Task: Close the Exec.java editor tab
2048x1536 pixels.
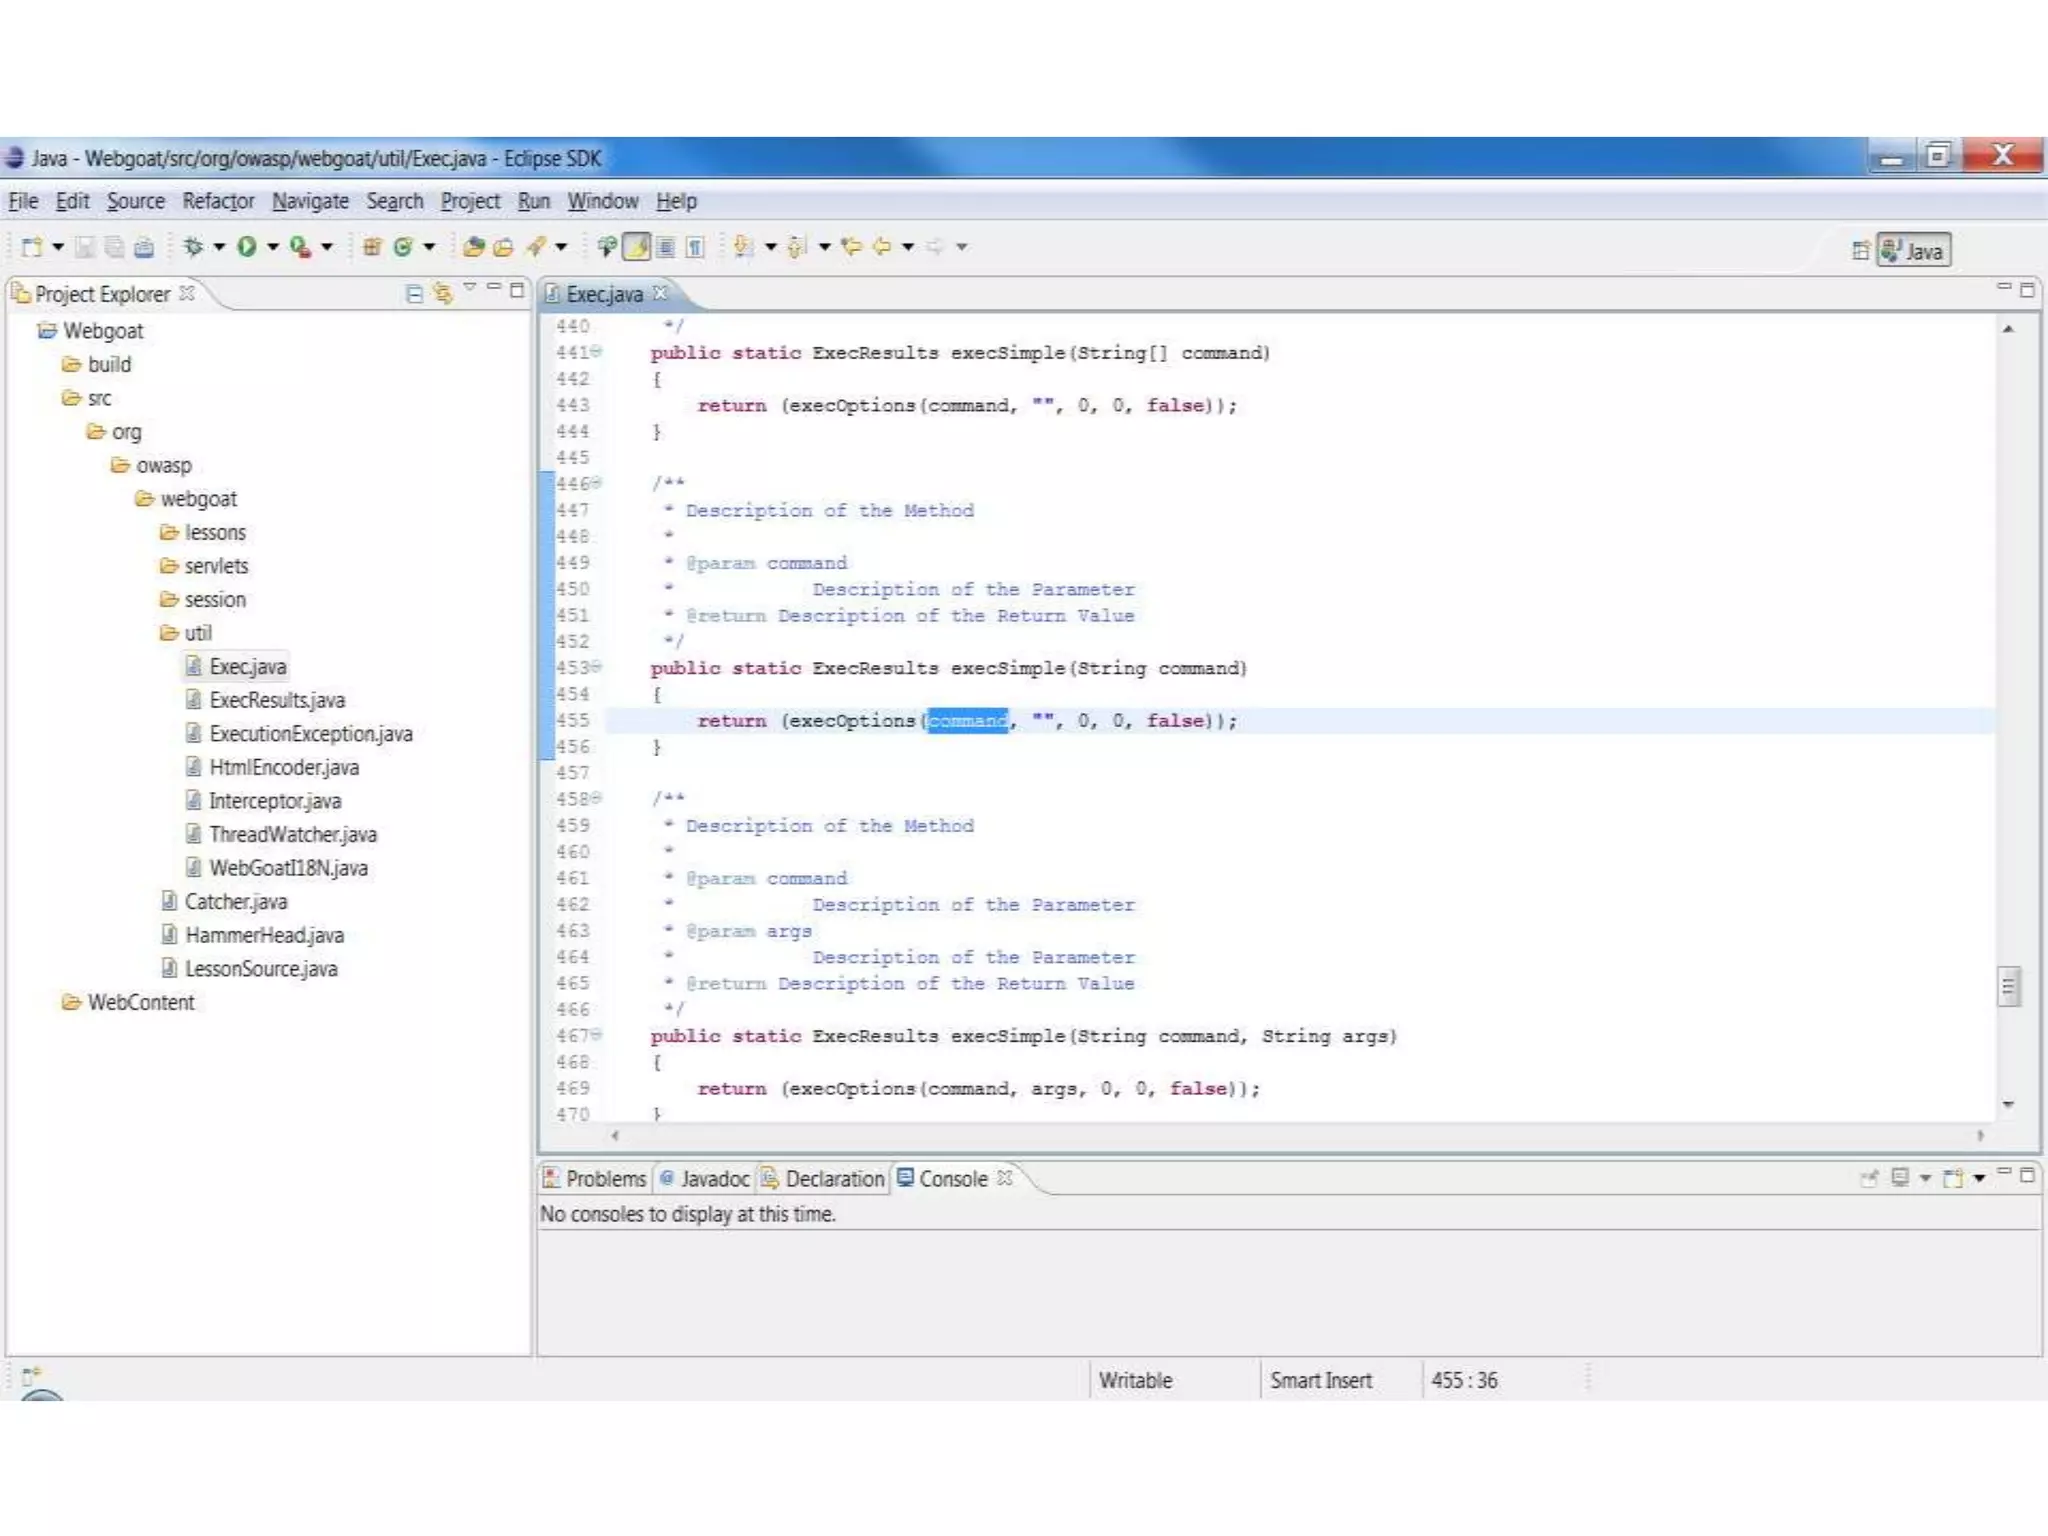Action: (660, 293)
